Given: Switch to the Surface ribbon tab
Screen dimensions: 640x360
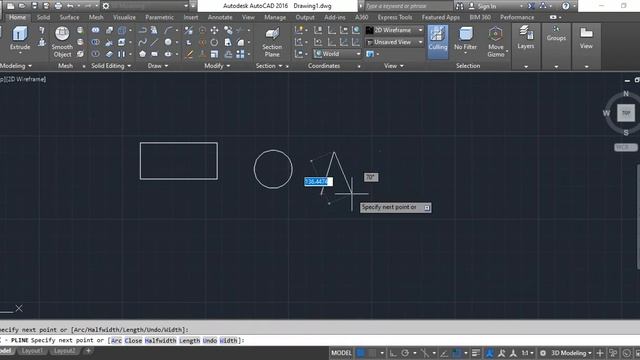Looking at the screenshot, I should [69, 17].
